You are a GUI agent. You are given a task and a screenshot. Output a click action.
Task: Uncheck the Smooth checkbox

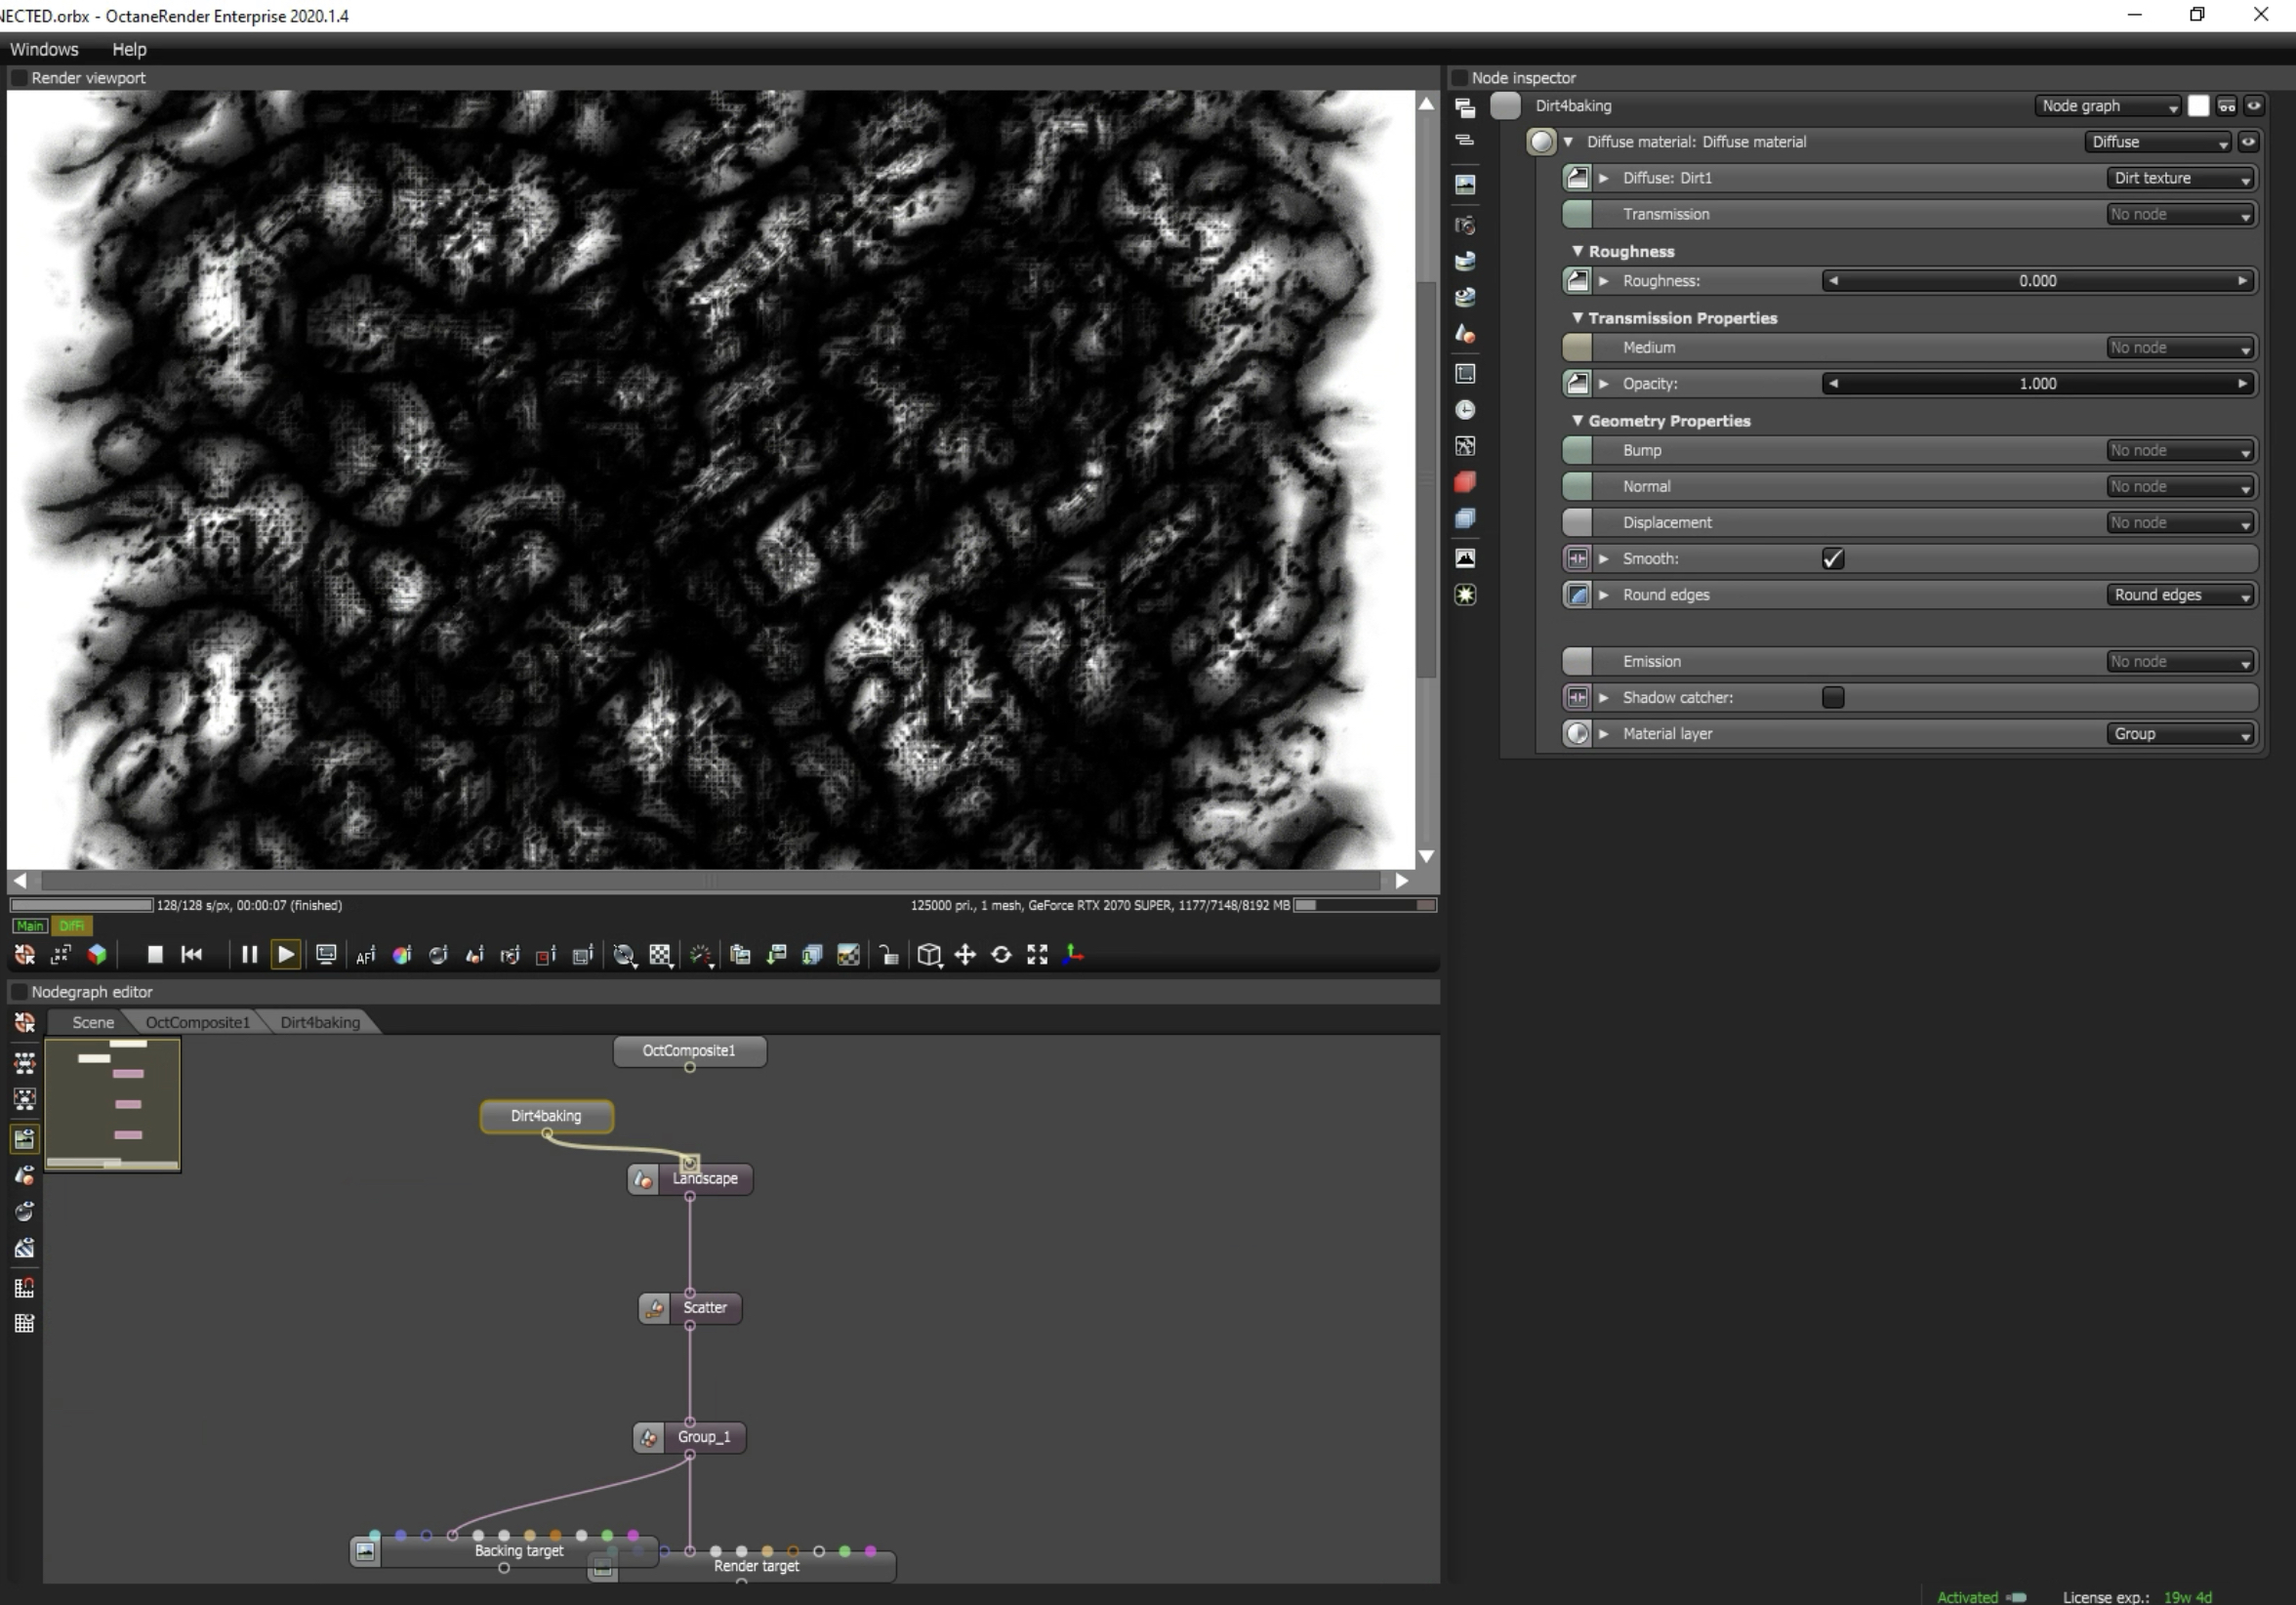[x=1833, y=559]
